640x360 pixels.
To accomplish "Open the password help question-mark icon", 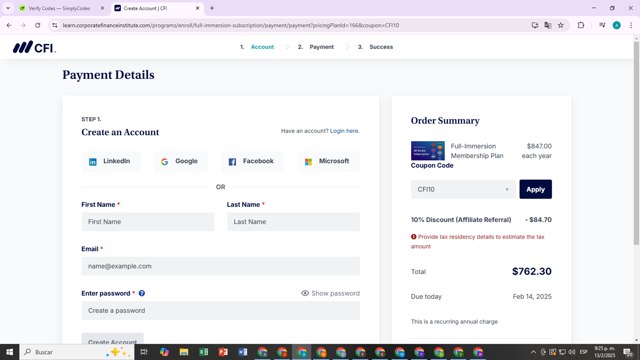I will click(142, 293).
